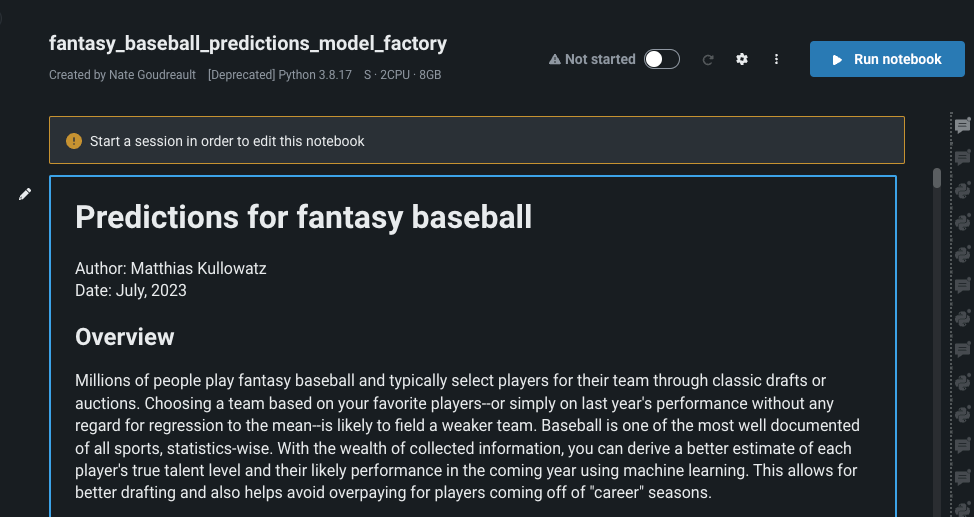
Task: Click the Overview section heading
Action: click(125, 337)
